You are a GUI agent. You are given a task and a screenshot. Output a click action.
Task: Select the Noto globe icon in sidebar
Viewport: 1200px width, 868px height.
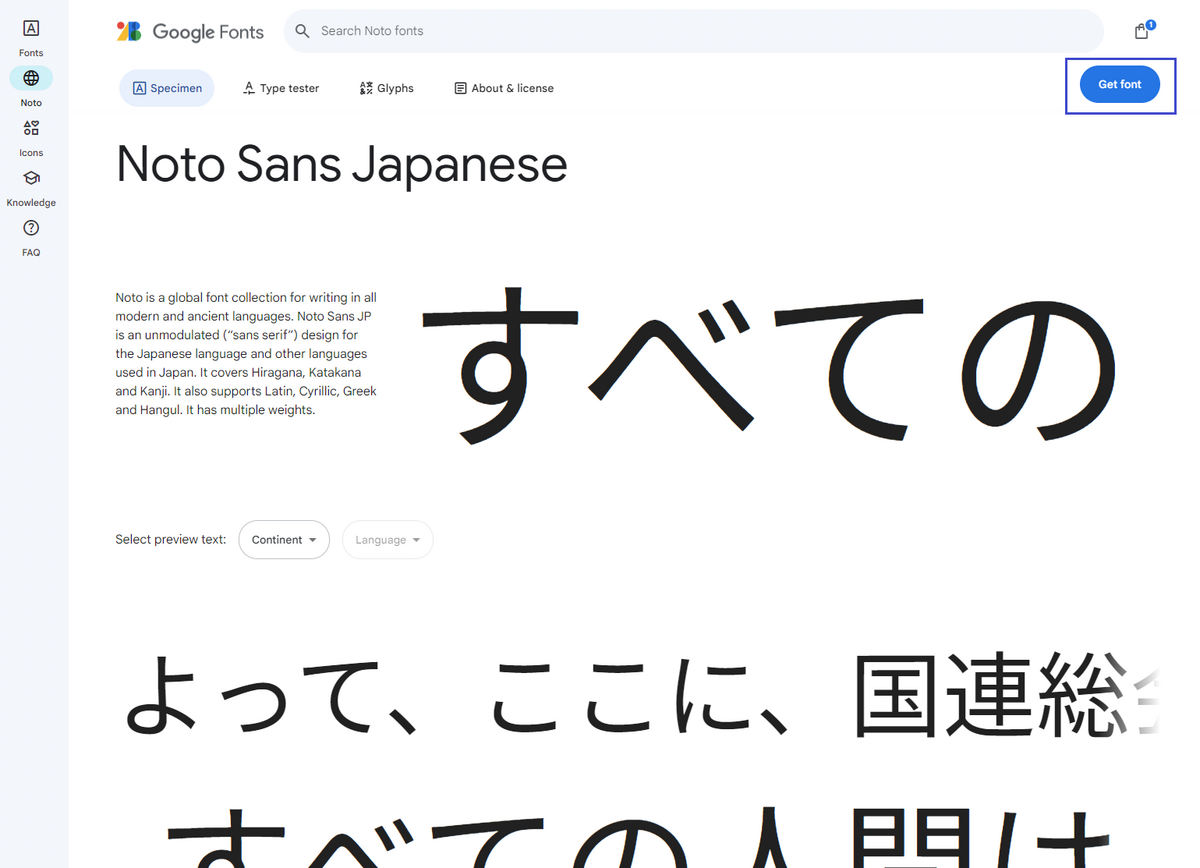click(x=31, y=78)
